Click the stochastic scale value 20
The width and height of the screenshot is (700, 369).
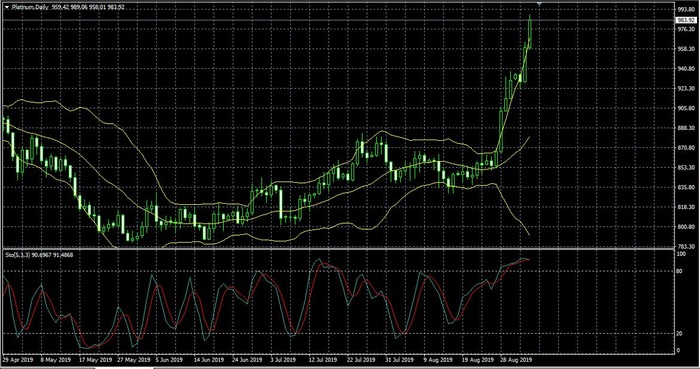pyautogui.click(x=680, y=333)
